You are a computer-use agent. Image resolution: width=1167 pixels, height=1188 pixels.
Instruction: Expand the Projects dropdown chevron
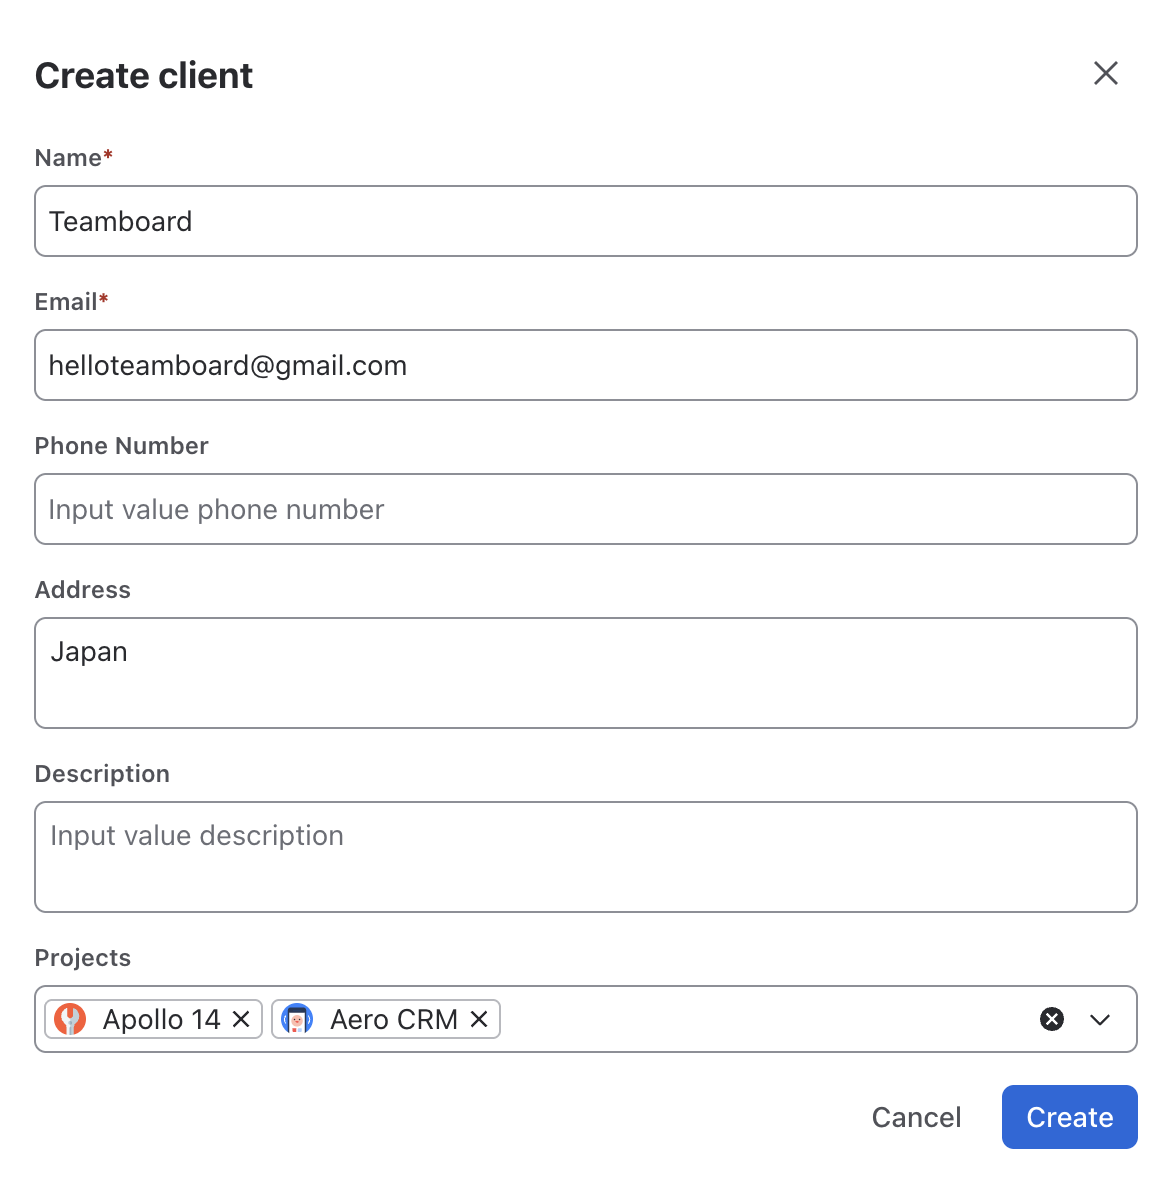click(x=1100, y=1020)
